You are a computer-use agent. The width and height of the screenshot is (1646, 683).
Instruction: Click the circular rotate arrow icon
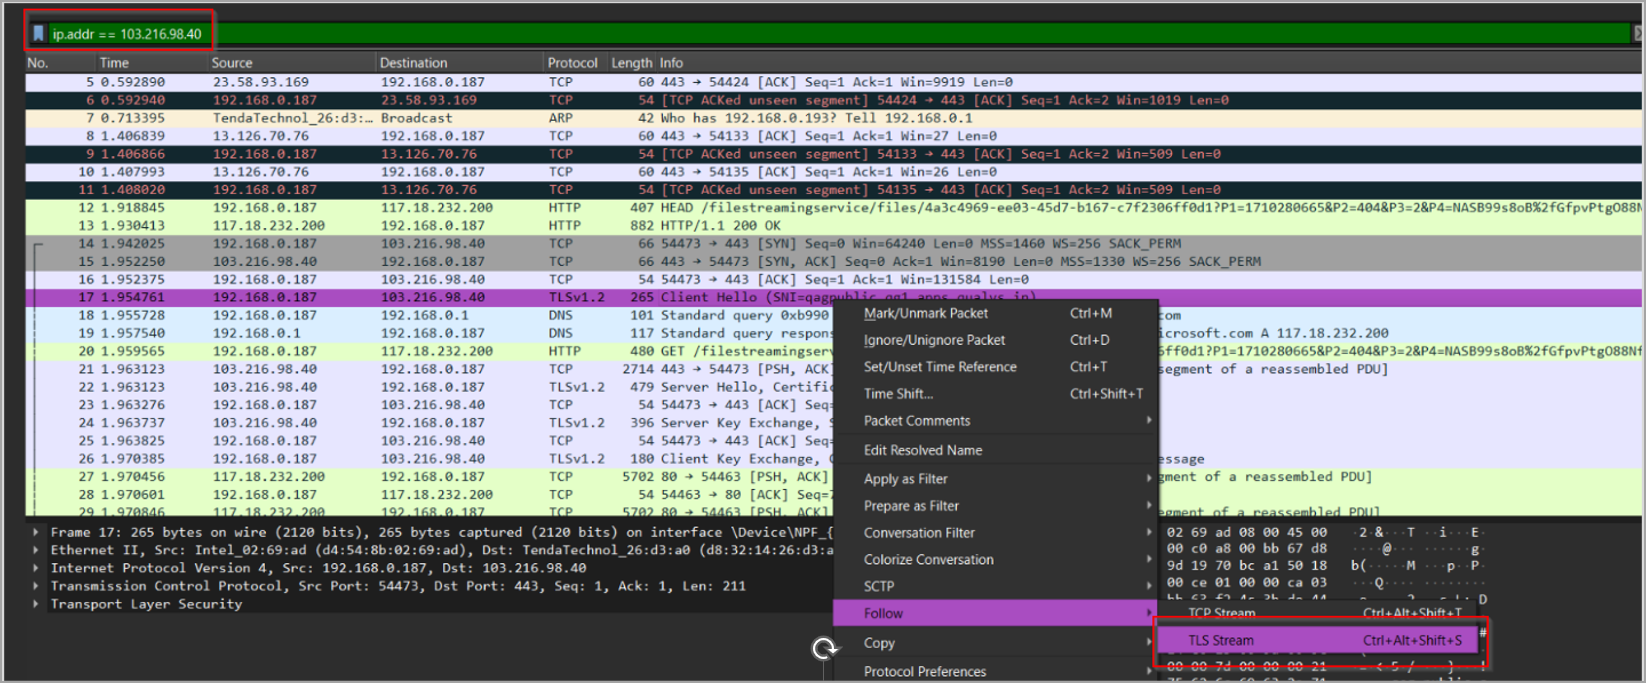[x=825, y=649]
